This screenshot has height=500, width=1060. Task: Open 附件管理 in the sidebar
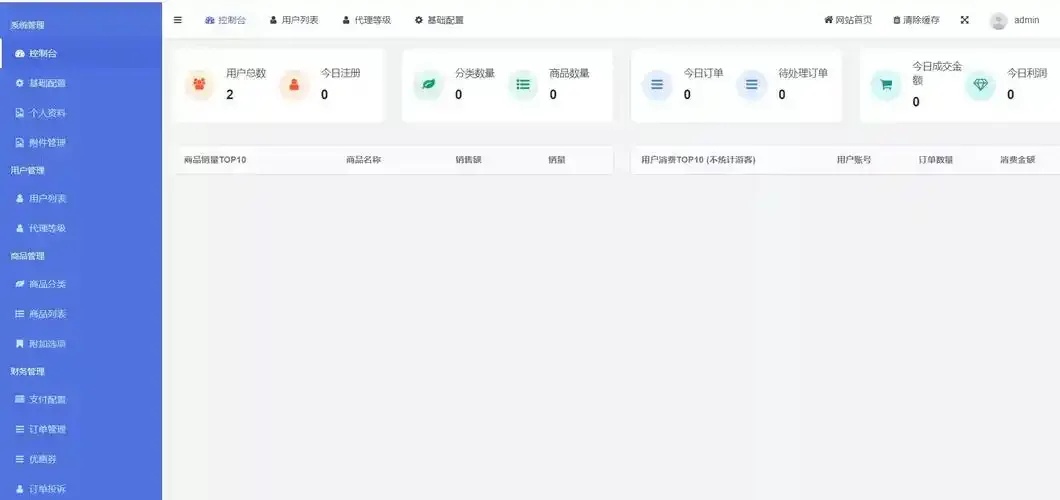point(81,143)
